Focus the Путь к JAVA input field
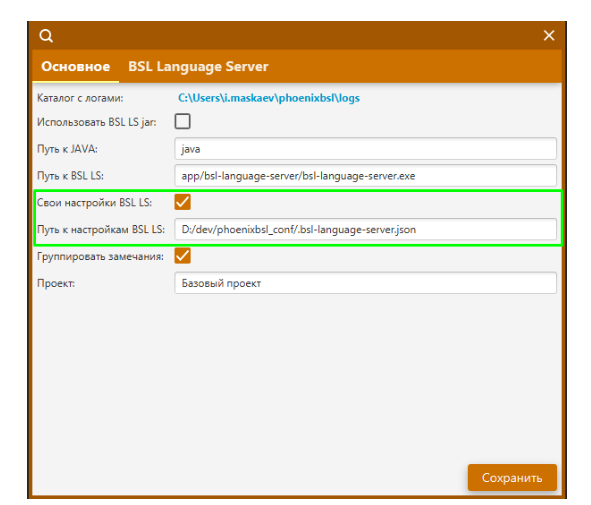The width and height of the screenshot is (591, 505). pos(365,148)
